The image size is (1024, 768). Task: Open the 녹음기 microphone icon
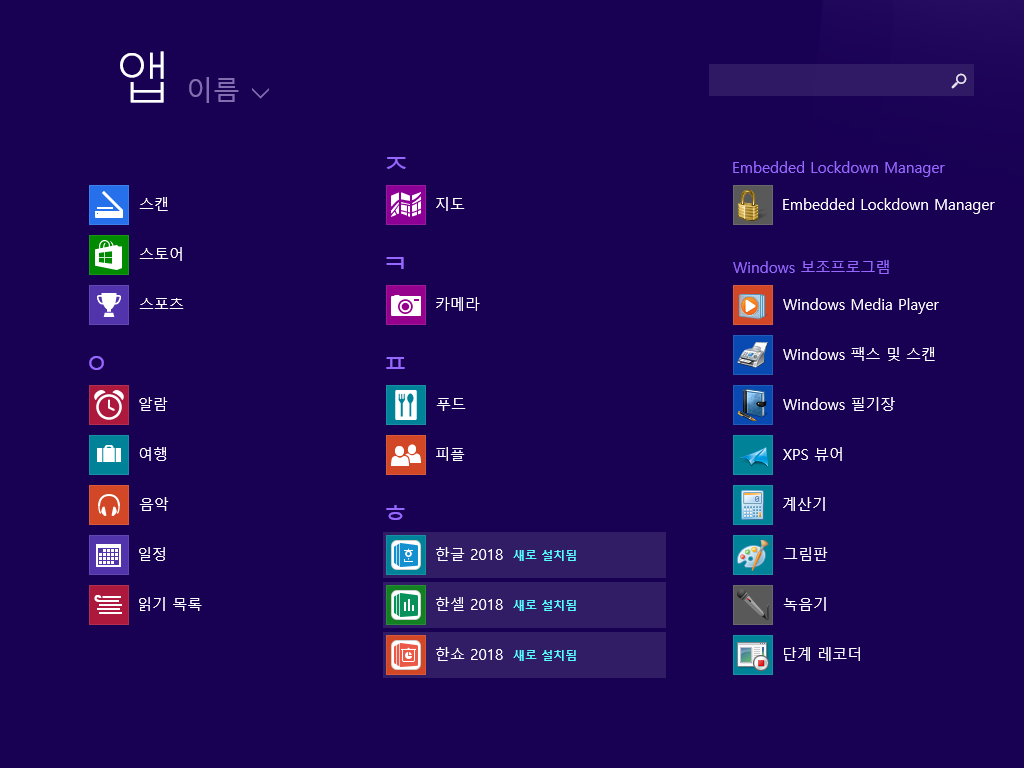click(x=752, y=605)
